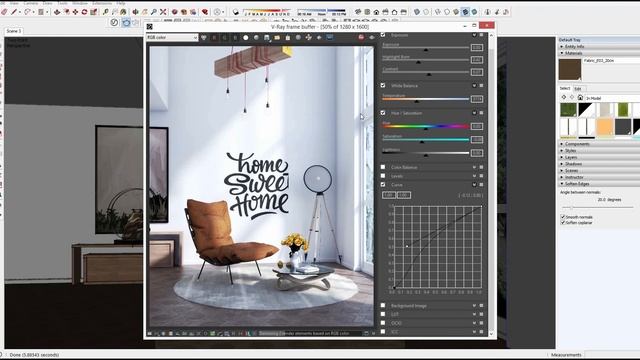Open the Camera menu

click(31, 3)
